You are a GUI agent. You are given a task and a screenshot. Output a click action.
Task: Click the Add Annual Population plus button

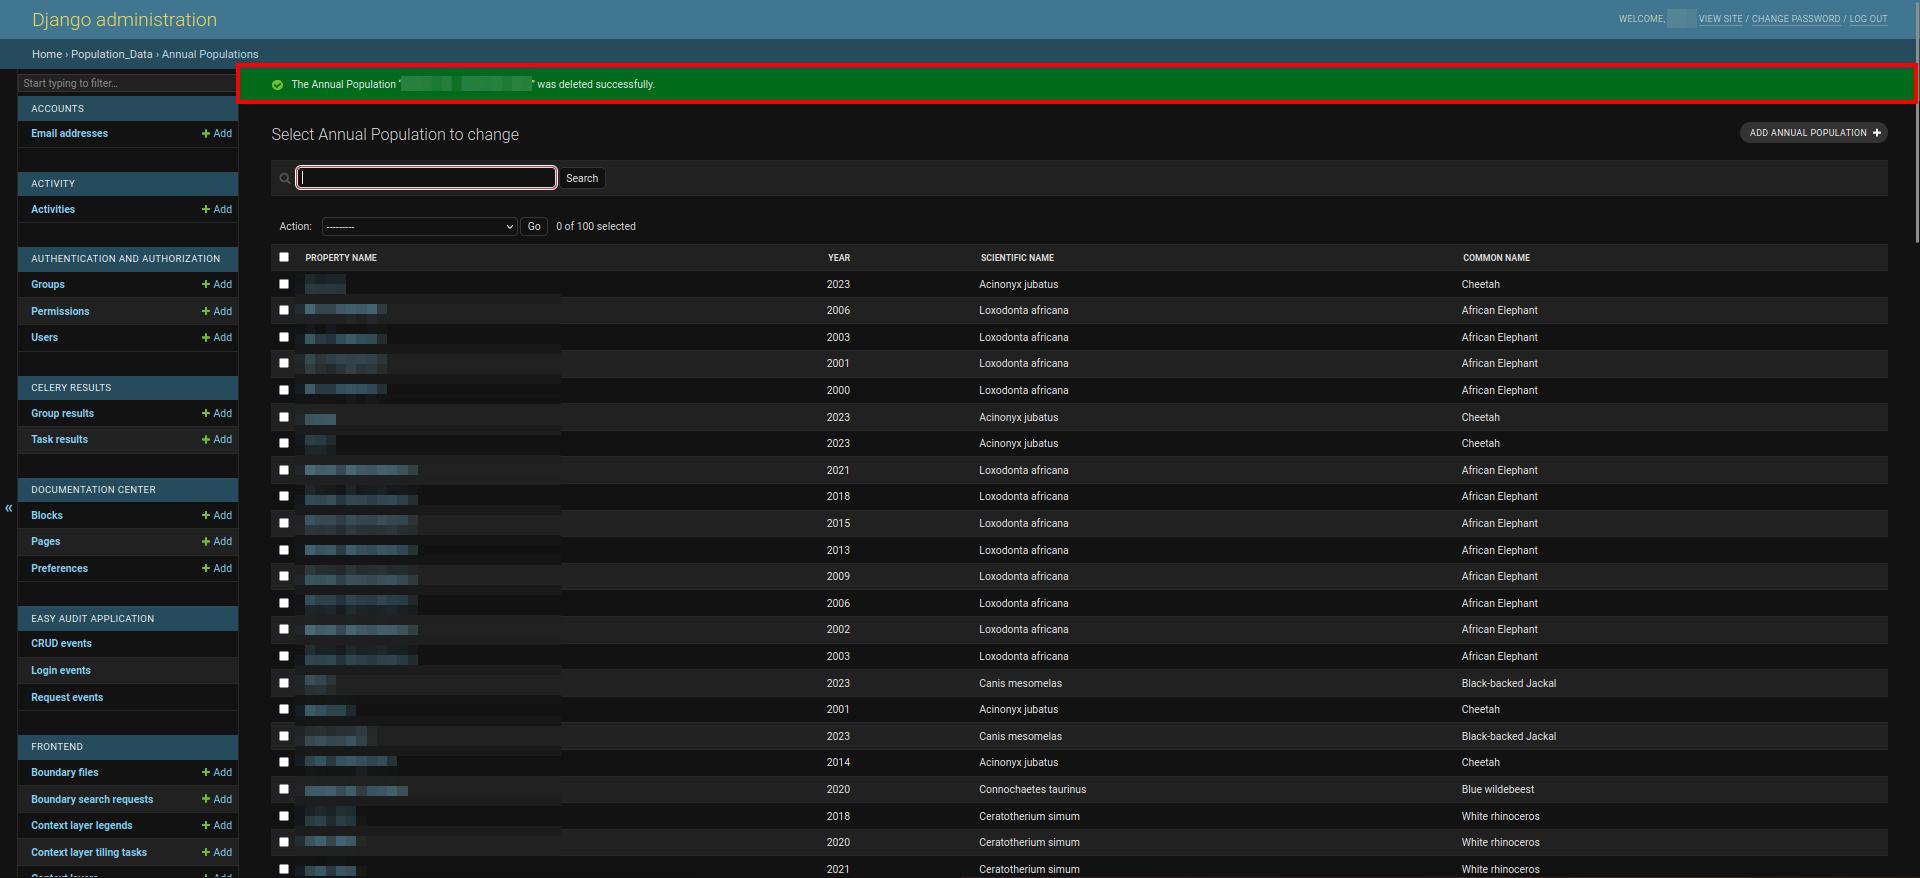(1813, 133)
